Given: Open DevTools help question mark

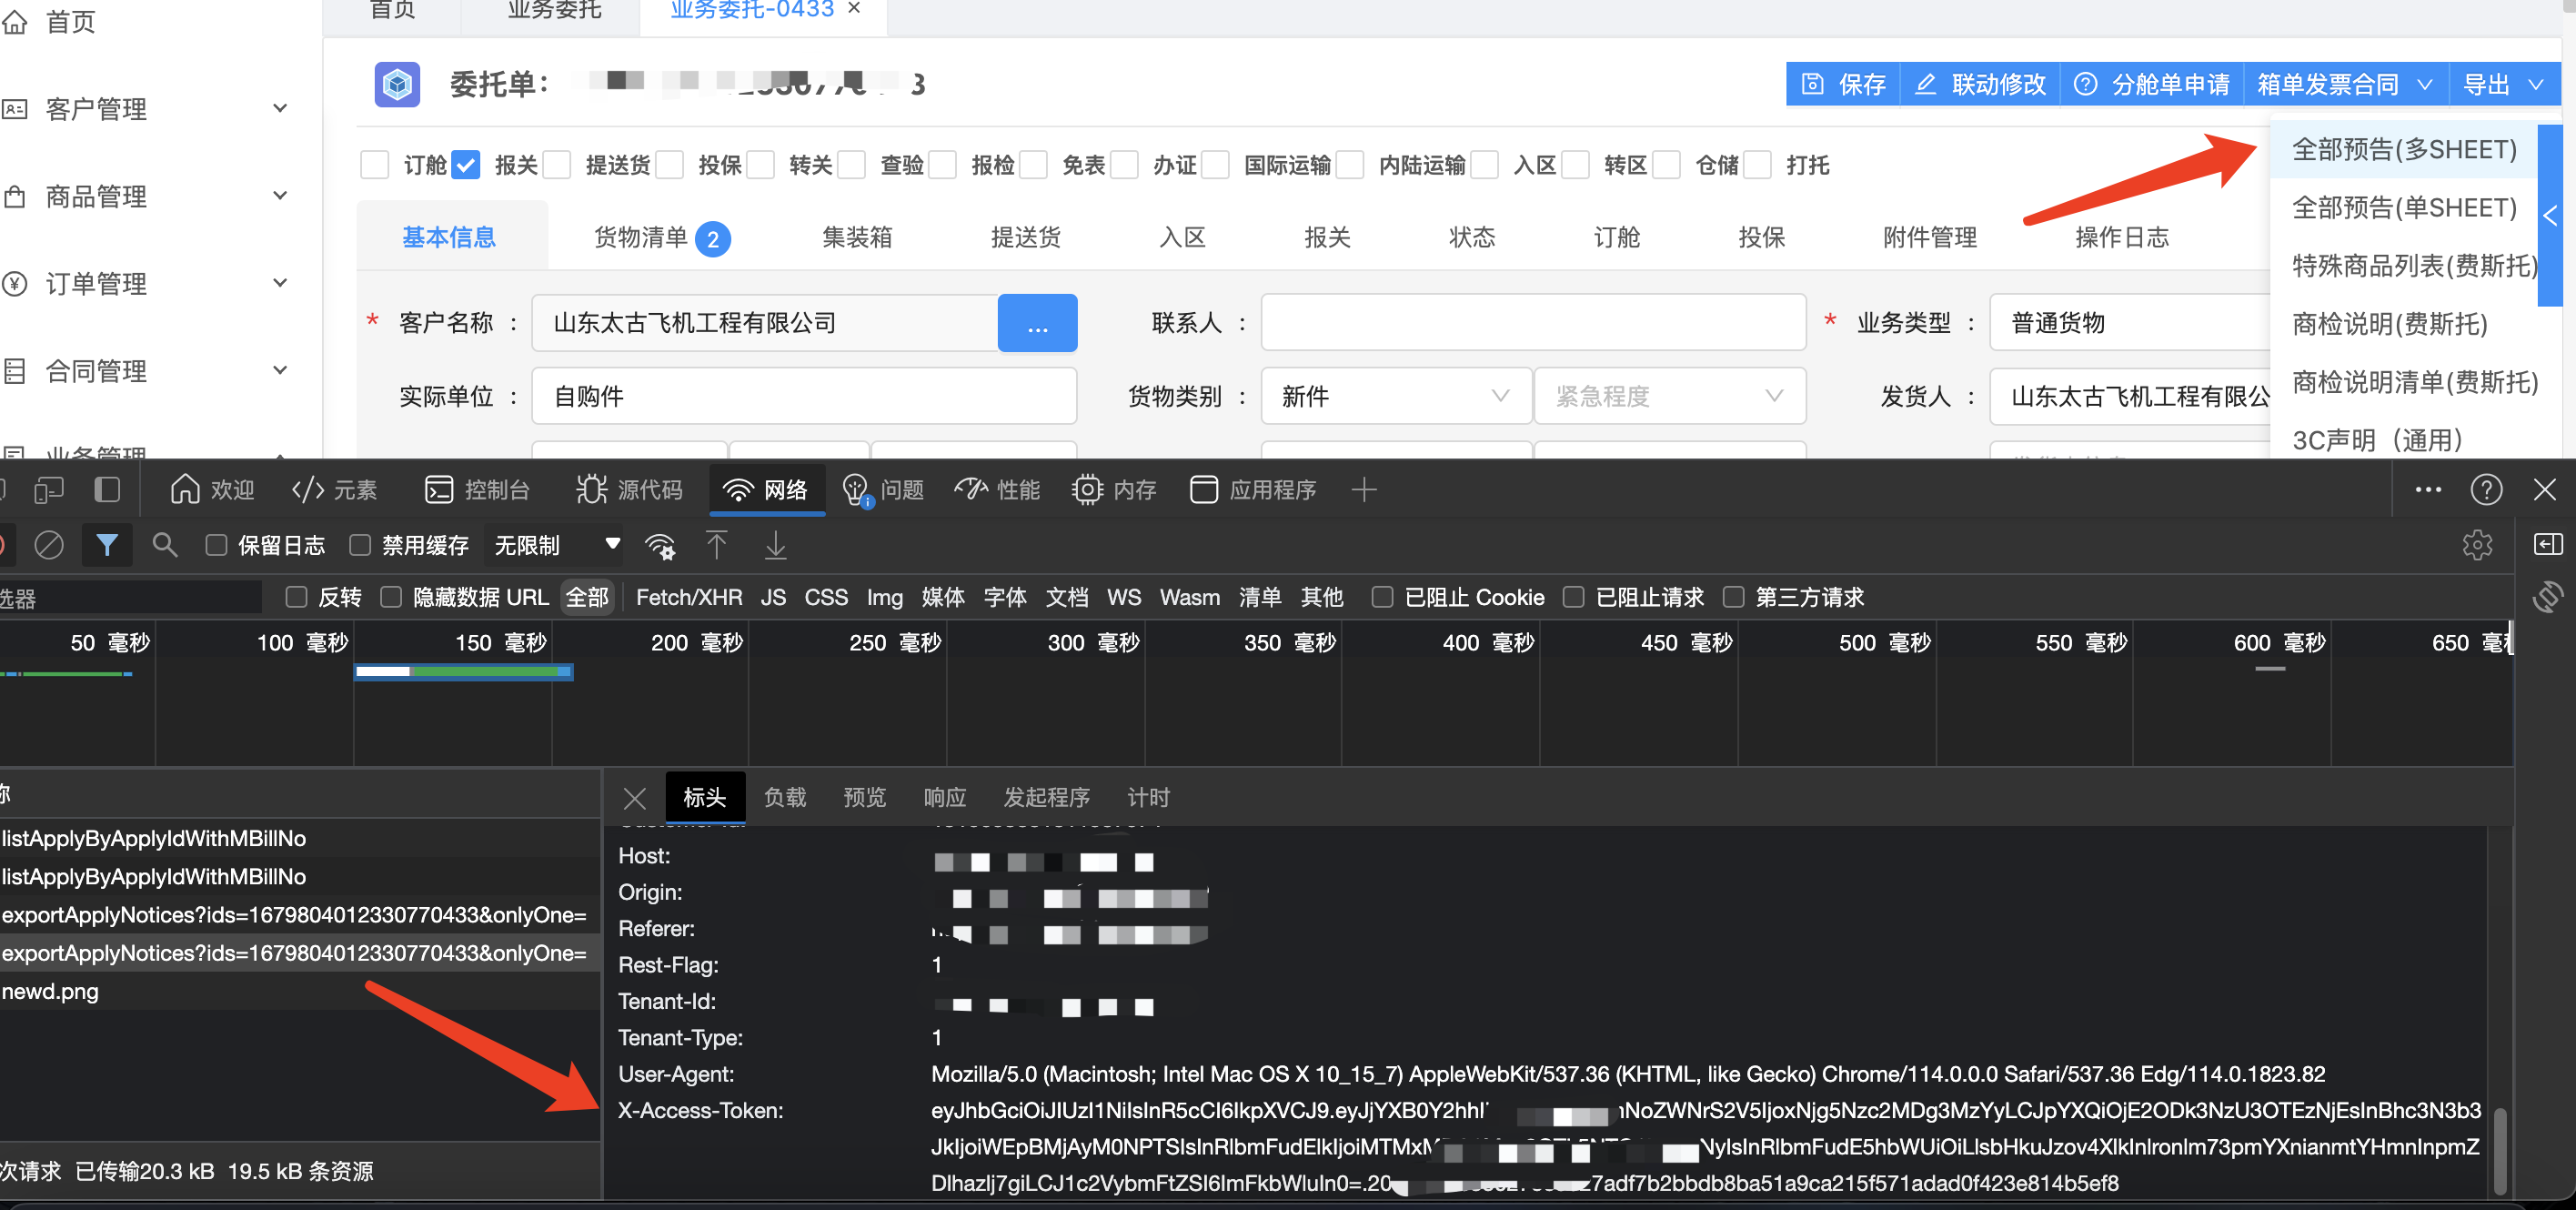Looking at the screenshot, I should pos(2486,489).
